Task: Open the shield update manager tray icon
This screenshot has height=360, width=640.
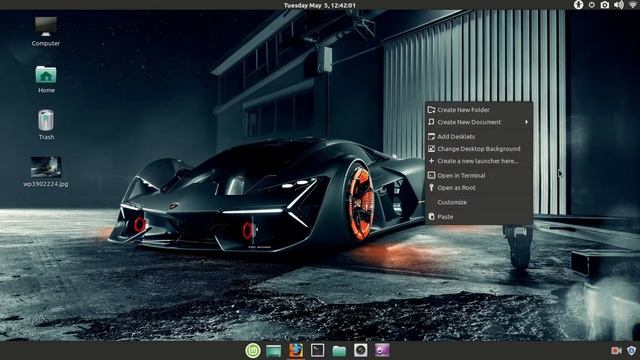Action: click(631, 351)
